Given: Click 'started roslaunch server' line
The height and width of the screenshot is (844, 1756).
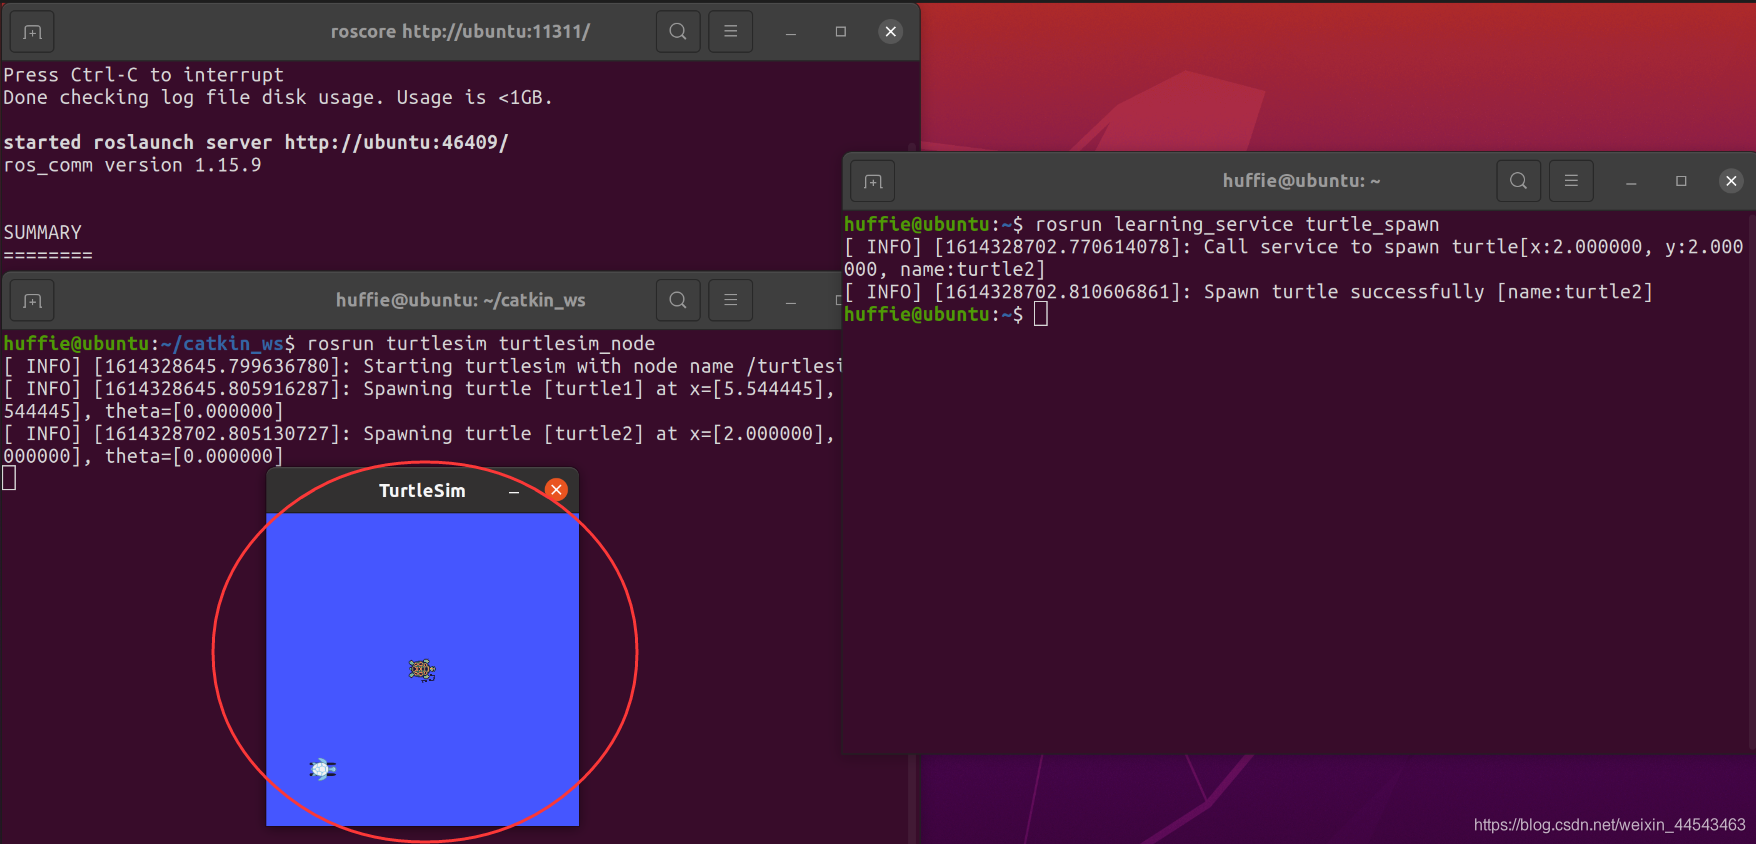Looking at the screenshot, I should (x=256, y=142).
